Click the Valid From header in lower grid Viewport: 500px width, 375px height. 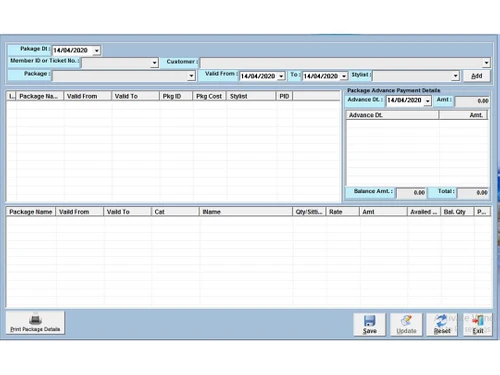(80, 212)
